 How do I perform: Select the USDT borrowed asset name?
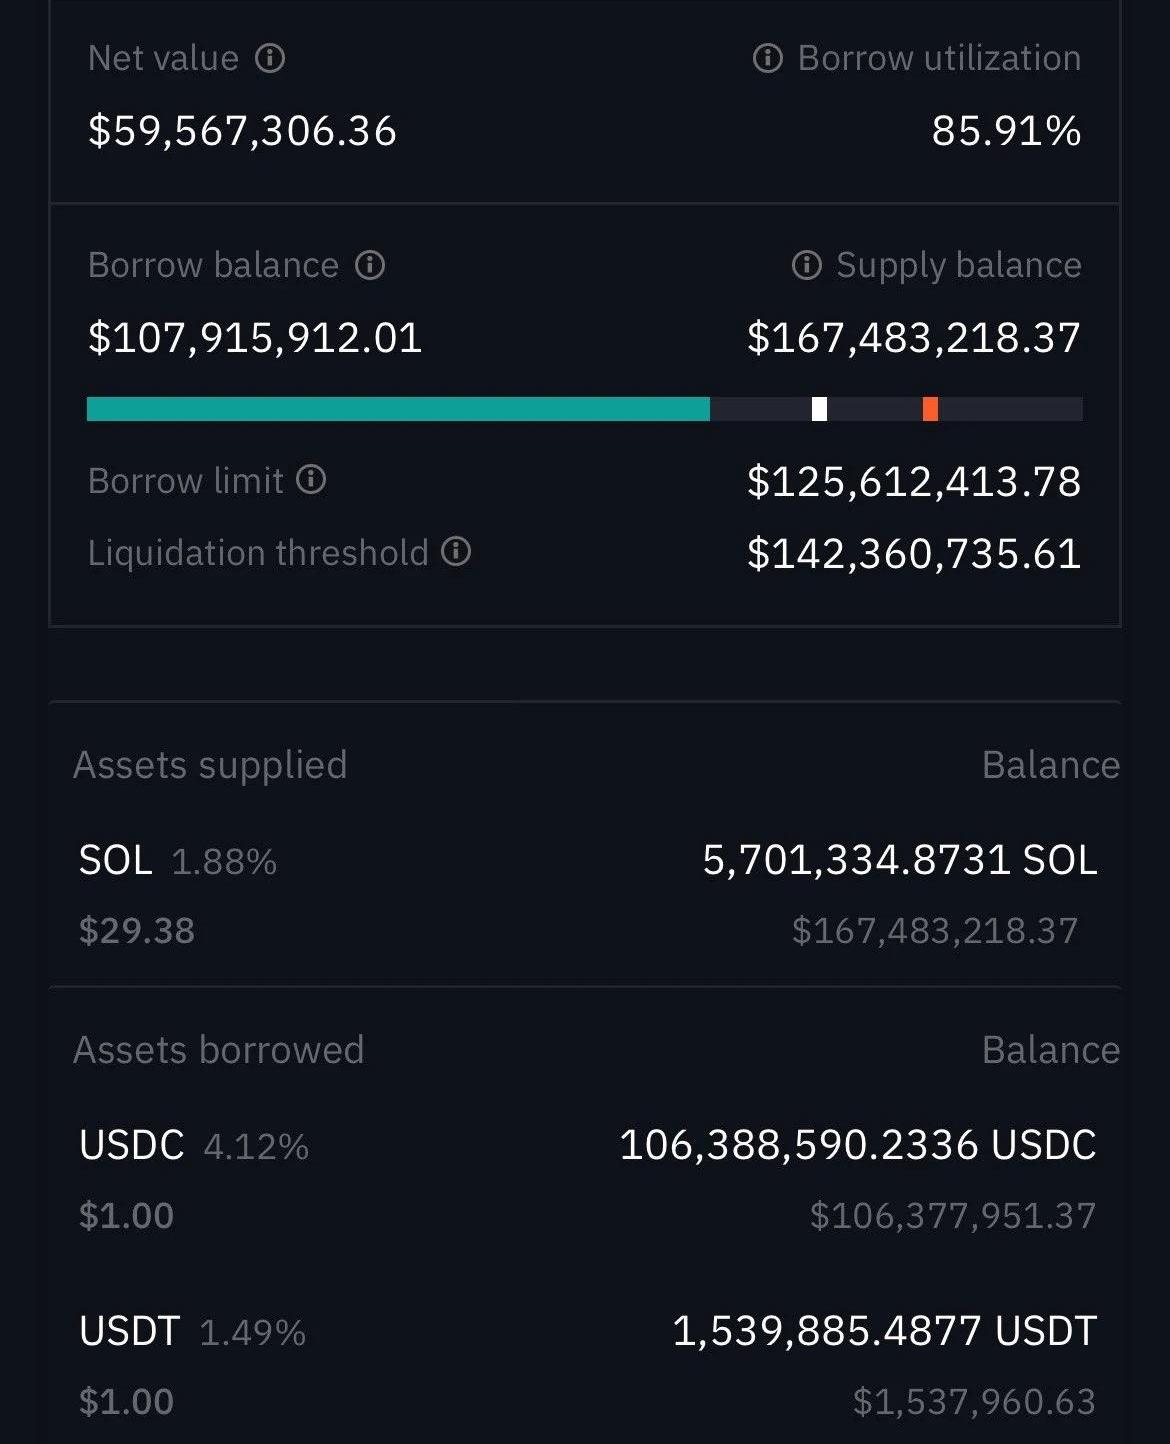click(129, 1332)
